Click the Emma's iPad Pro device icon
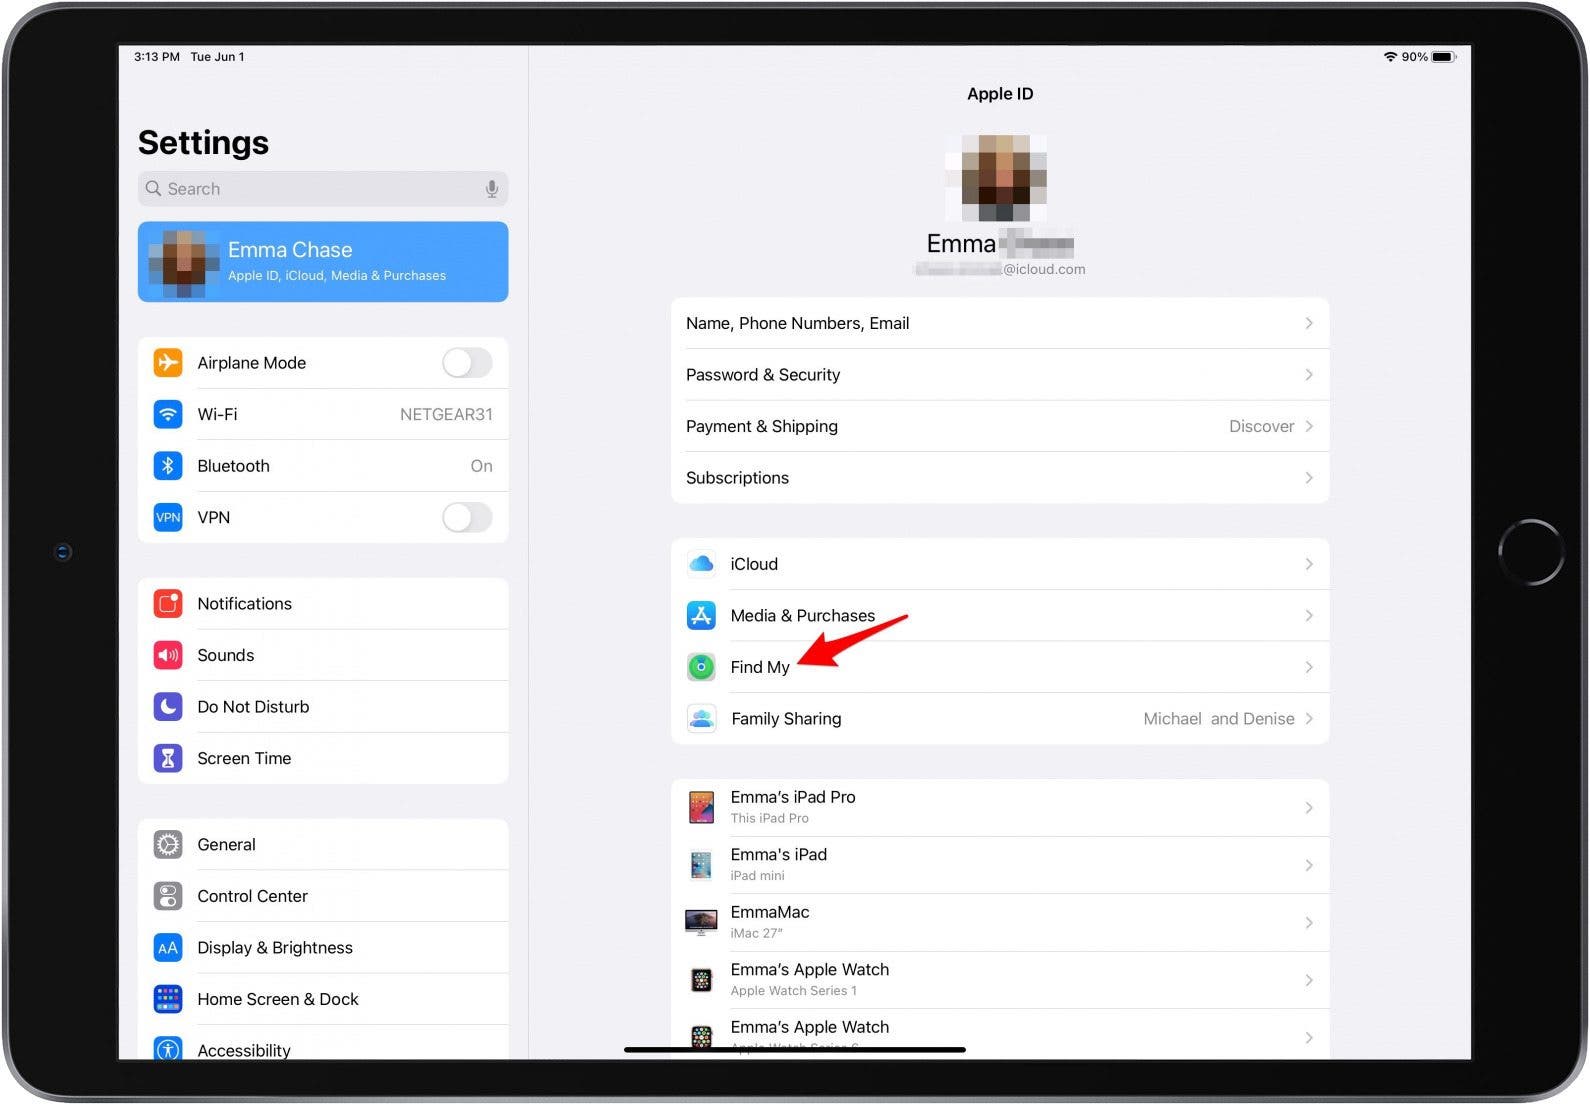This screenshot has height=1105, width=1590. click(x=701, y=807)
